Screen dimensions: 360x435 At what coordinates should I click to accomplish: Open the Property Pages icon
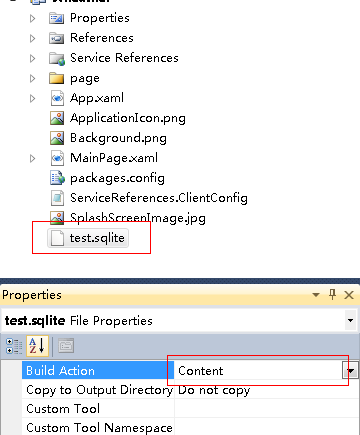tap(66, 346)
